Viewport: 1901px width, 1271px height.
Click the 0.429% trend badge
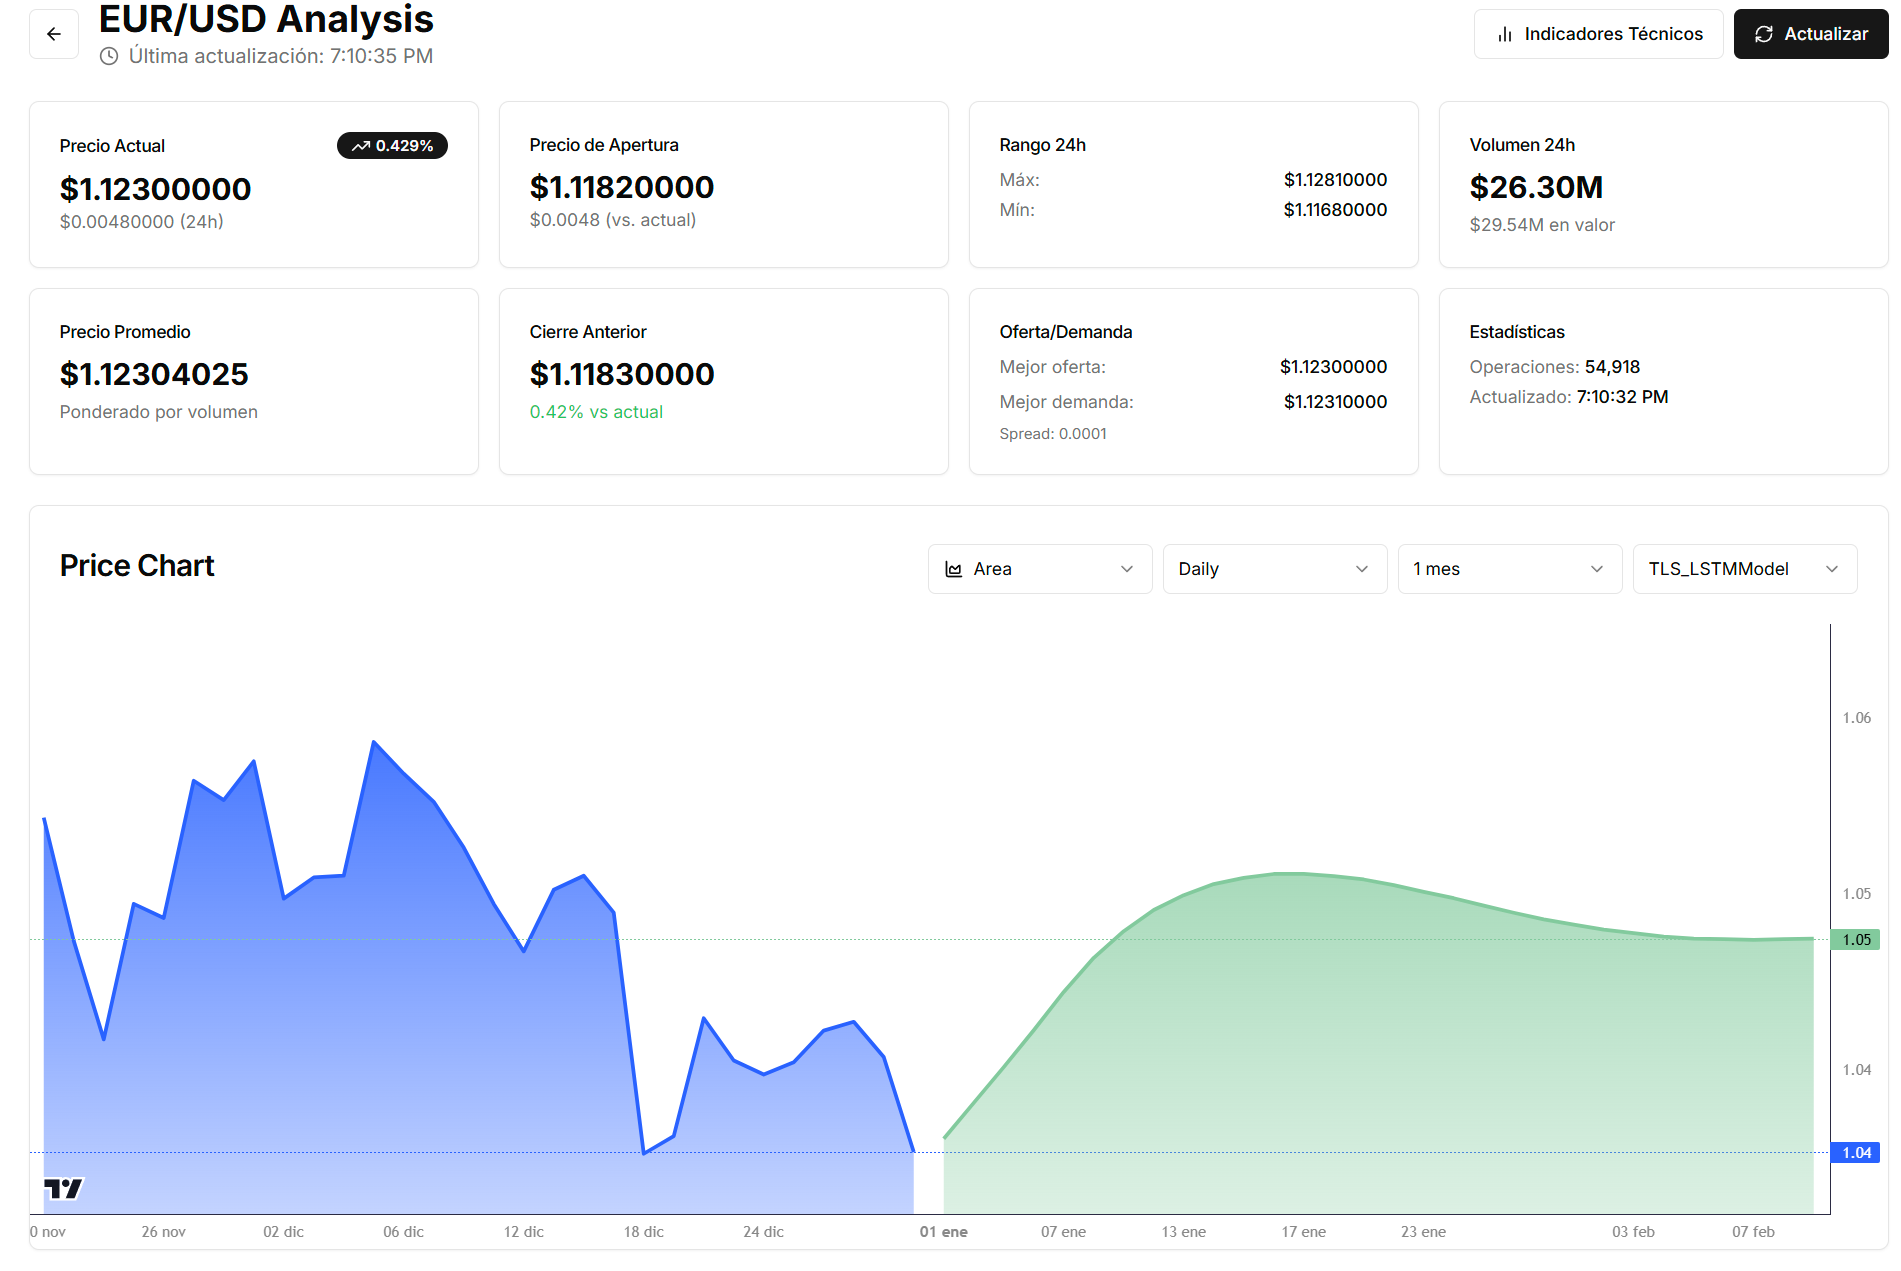(392, 146)
